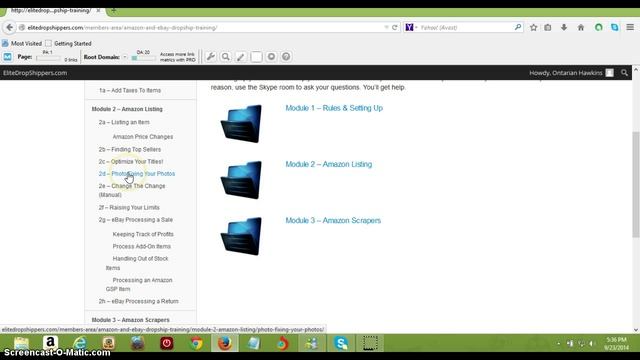Screen dimensions: 640x360
Task: Click the green circular addon icon
Action: pyautogui.click(x=599, y=28)
